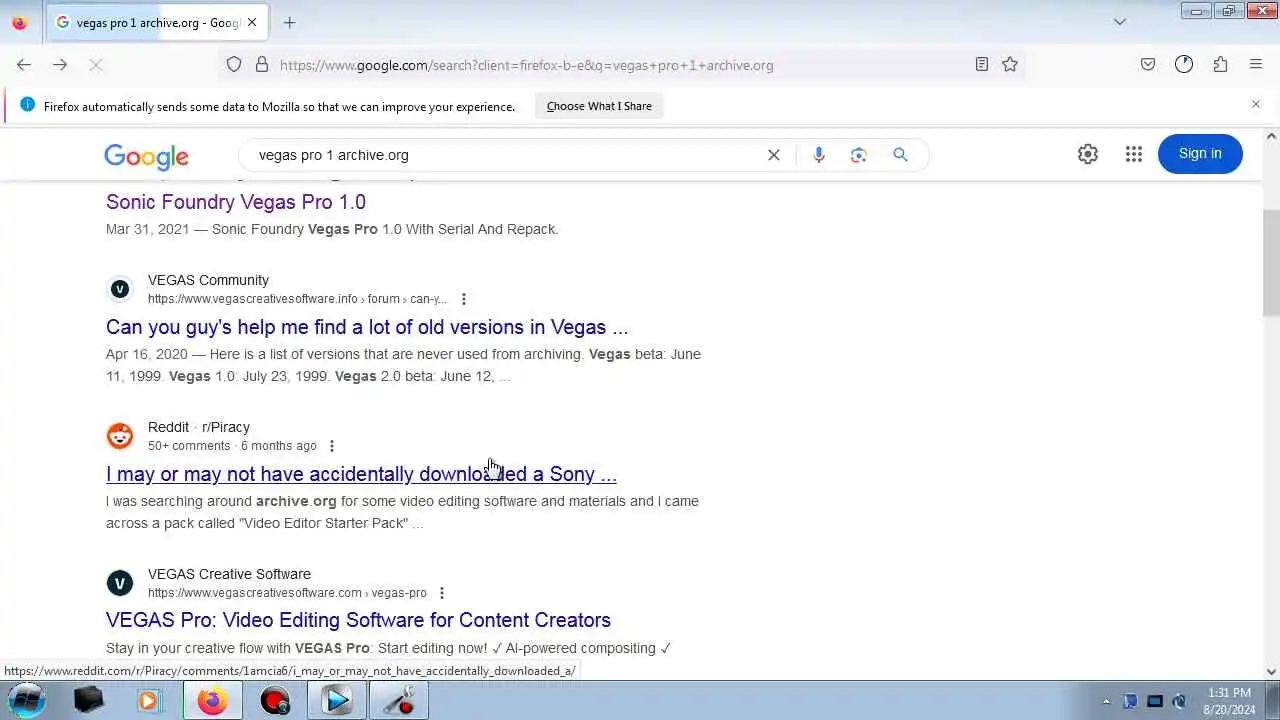Click the VEGAS Community site name
Screen dimensions: 1280x720
[208, 280]
